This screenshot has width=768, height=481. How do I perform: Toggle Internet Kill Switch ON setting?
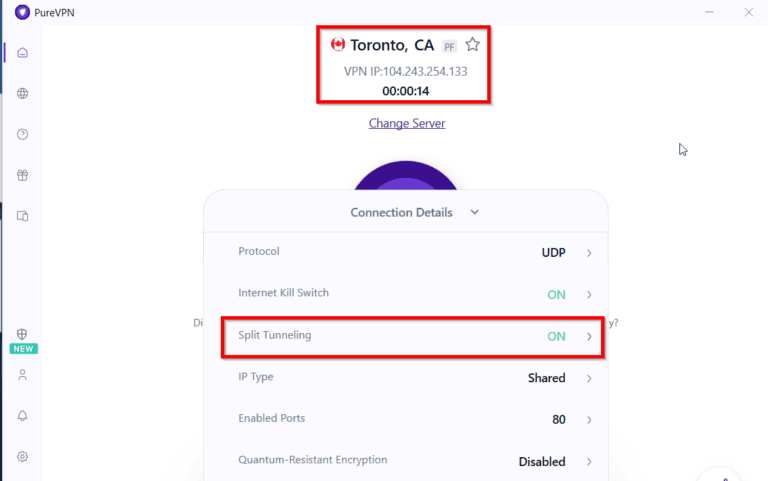pos(556,295)
